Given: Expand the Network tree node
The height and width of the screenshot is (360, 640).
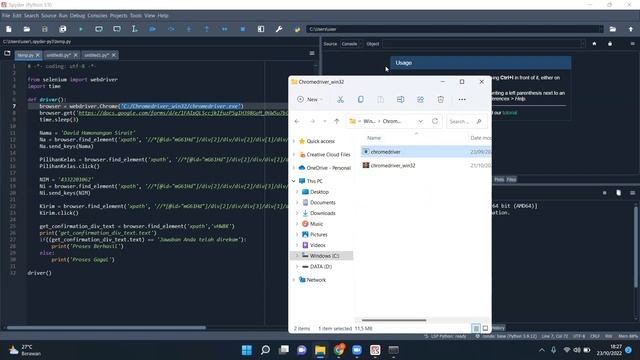Looking at the screenshot, I should tap(294, 280).
